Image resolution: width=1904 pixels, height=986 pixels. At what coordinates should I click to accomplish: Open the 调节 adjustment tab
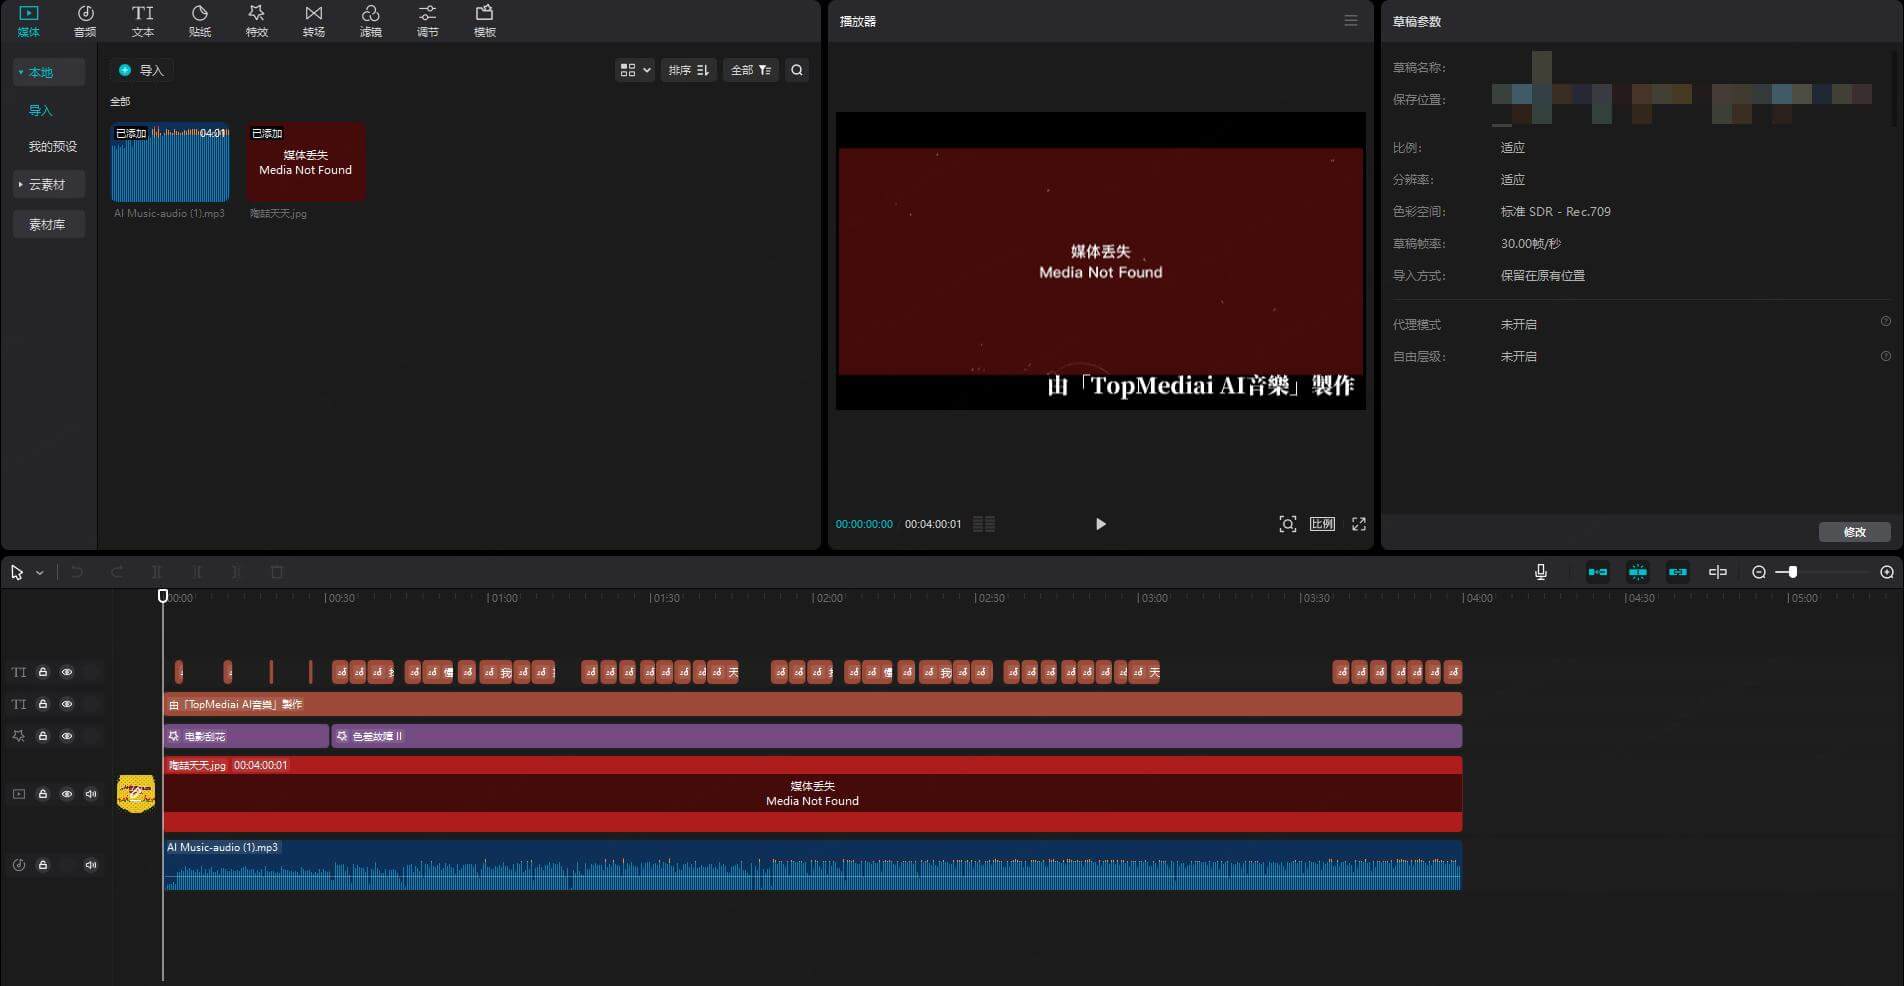pyautogui.click(x=427, y=21)
